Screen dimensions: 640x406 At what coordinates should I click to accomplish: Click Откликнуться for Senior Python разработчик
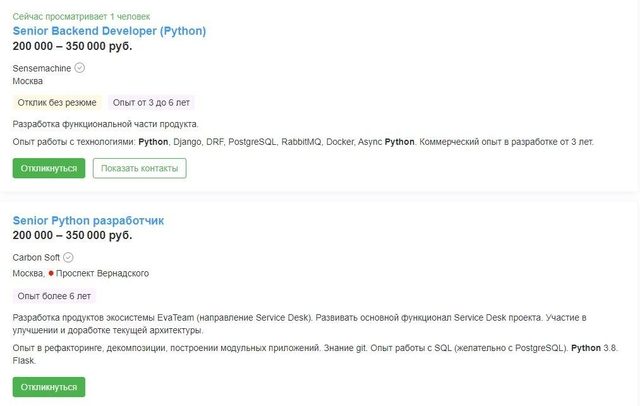(49, 387)
